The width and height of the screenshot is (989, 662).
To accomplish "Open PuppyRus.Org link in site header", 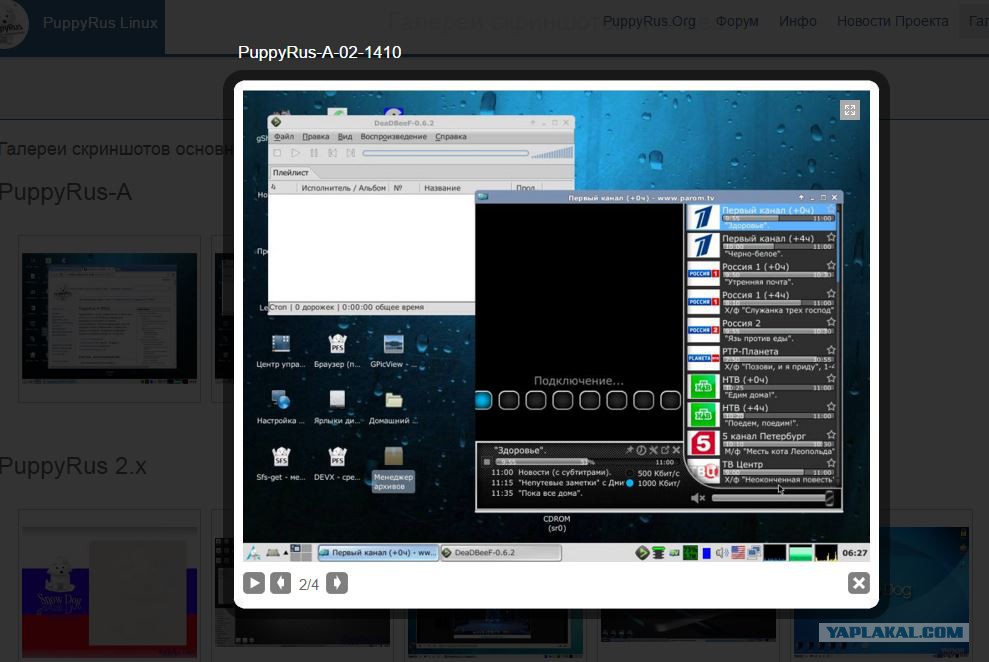I will click(x=649, y=21).
